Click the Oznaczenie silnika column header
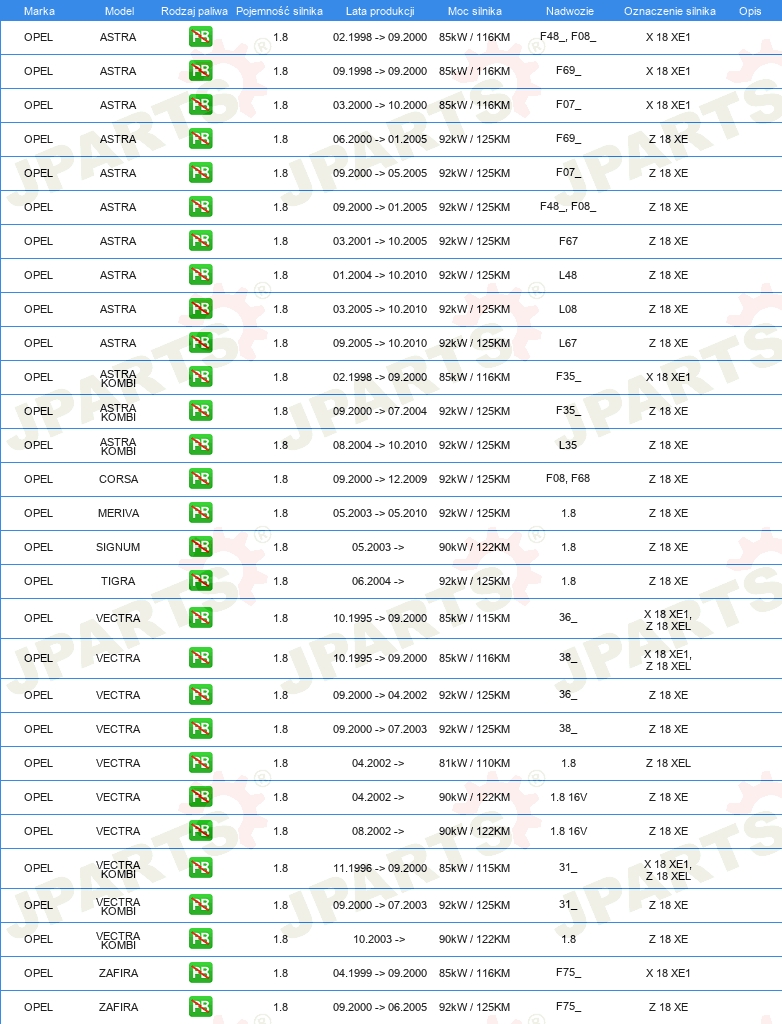782x1024 pixels. click(x=670, y=11)
